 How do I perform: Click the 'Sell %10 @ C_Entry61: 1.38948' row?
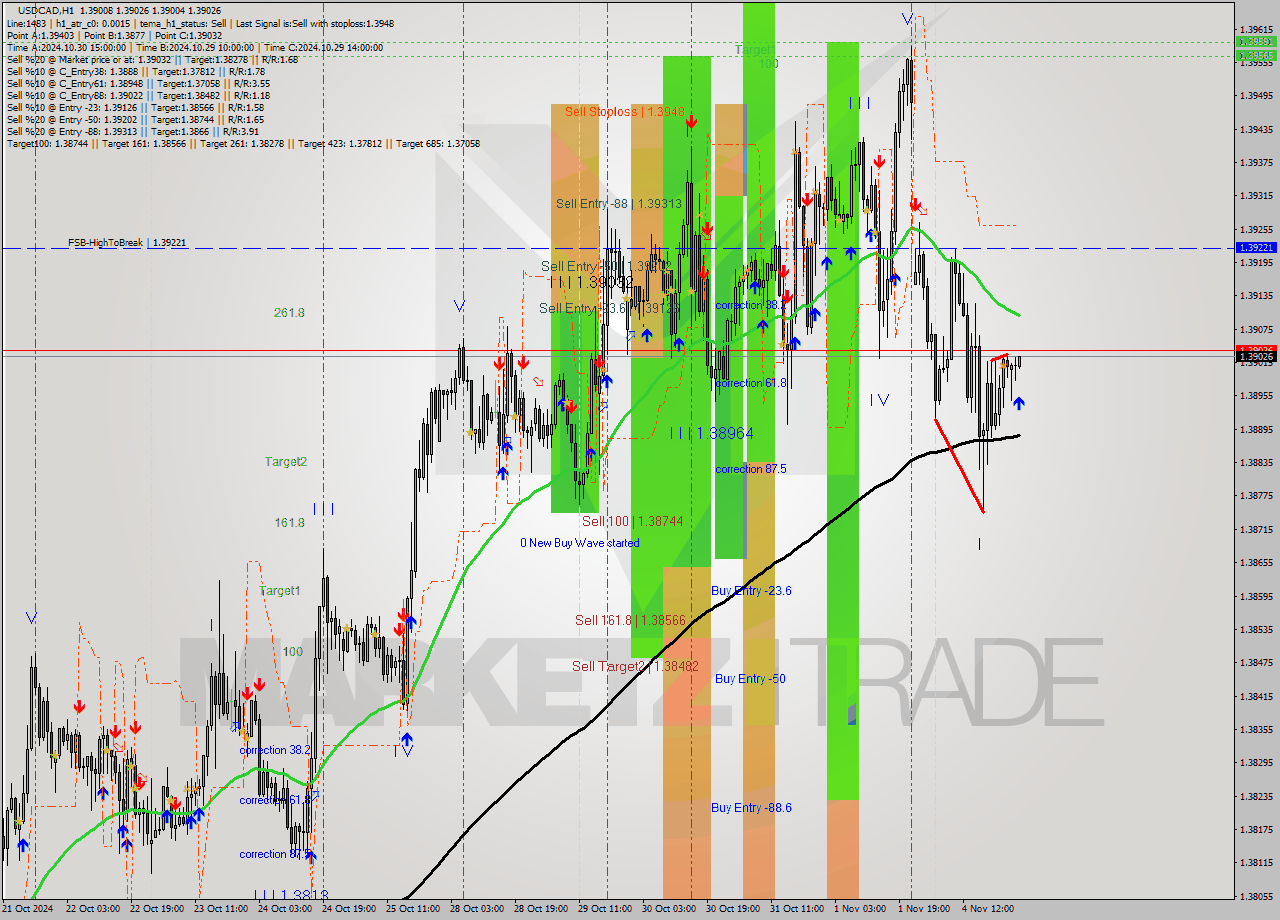(x=137, y=84)
